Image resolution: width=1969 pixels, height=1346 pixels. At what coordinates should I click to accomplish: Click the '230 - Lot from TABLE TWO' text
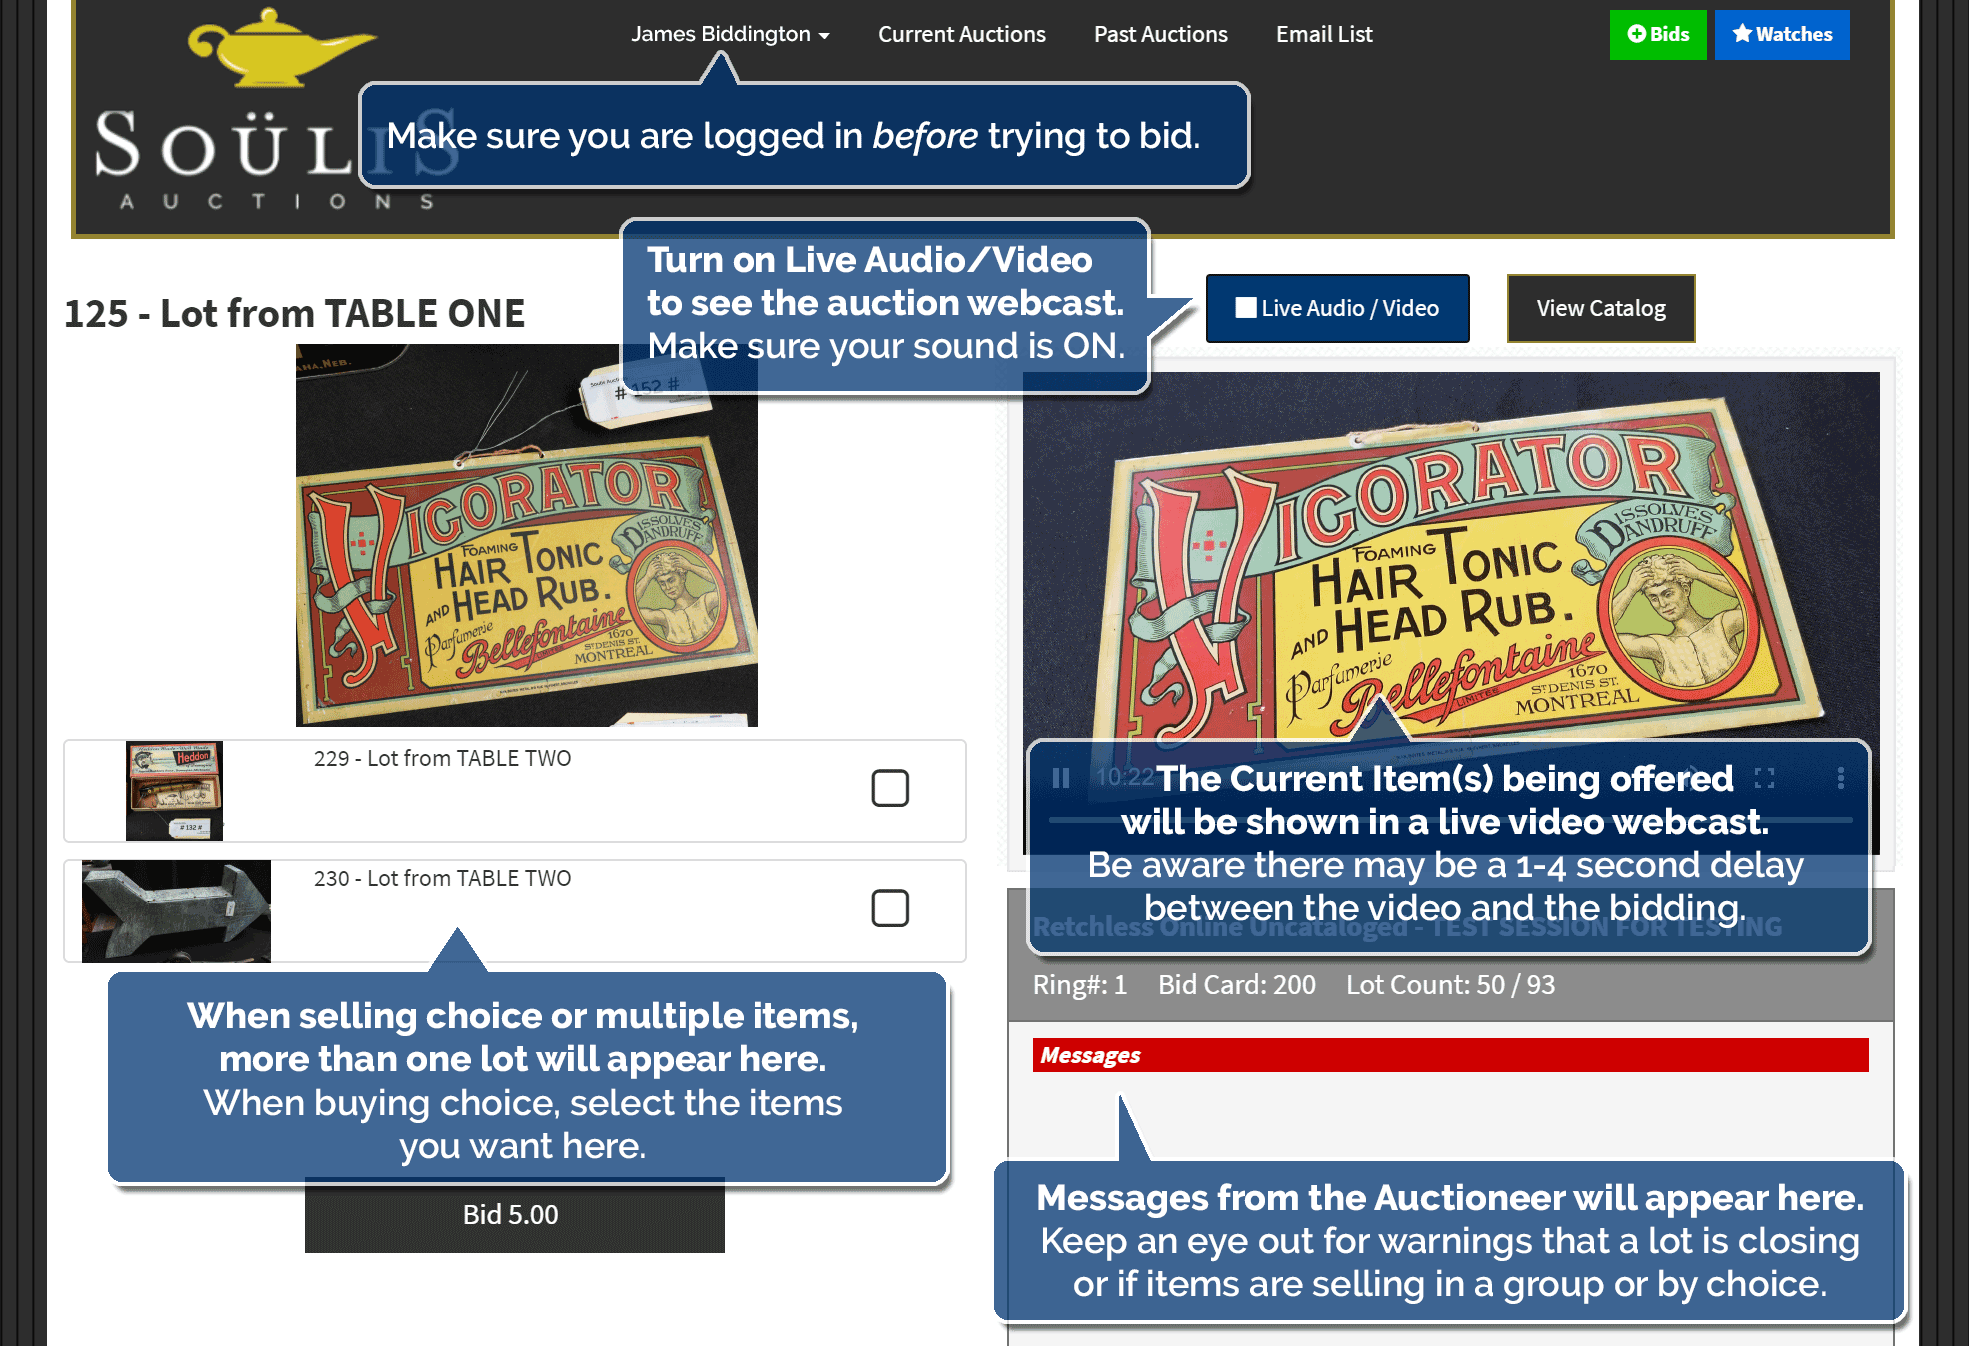click(442, 878)
